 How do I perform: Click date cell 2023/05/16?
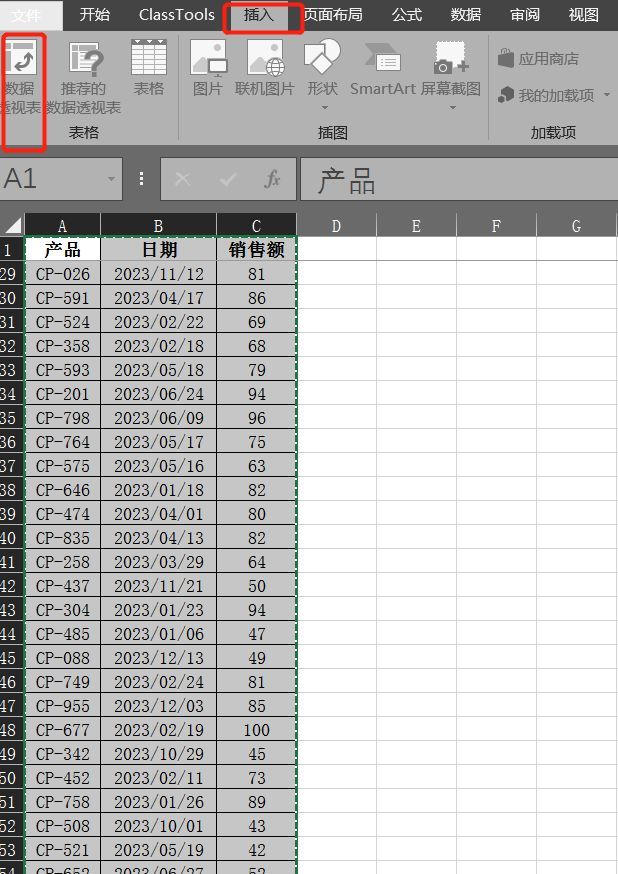pos(158,465)
